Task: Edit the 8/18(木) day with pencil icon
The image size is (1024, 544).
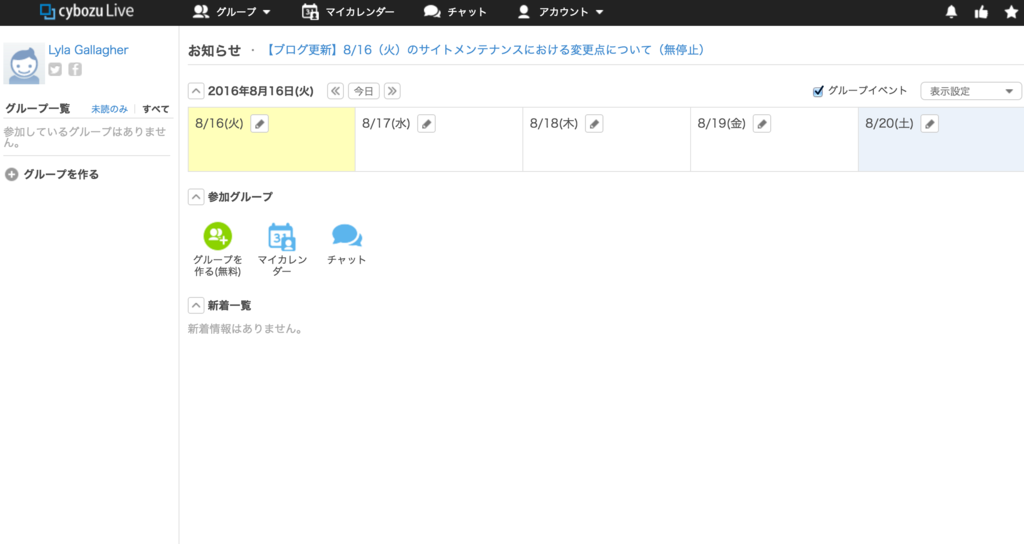Action: tap(594, 124)
